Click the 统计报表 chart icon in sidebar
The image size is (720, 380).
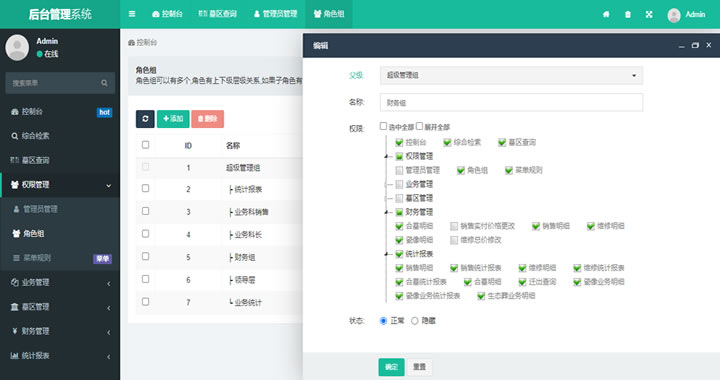[x=15, y=355]
